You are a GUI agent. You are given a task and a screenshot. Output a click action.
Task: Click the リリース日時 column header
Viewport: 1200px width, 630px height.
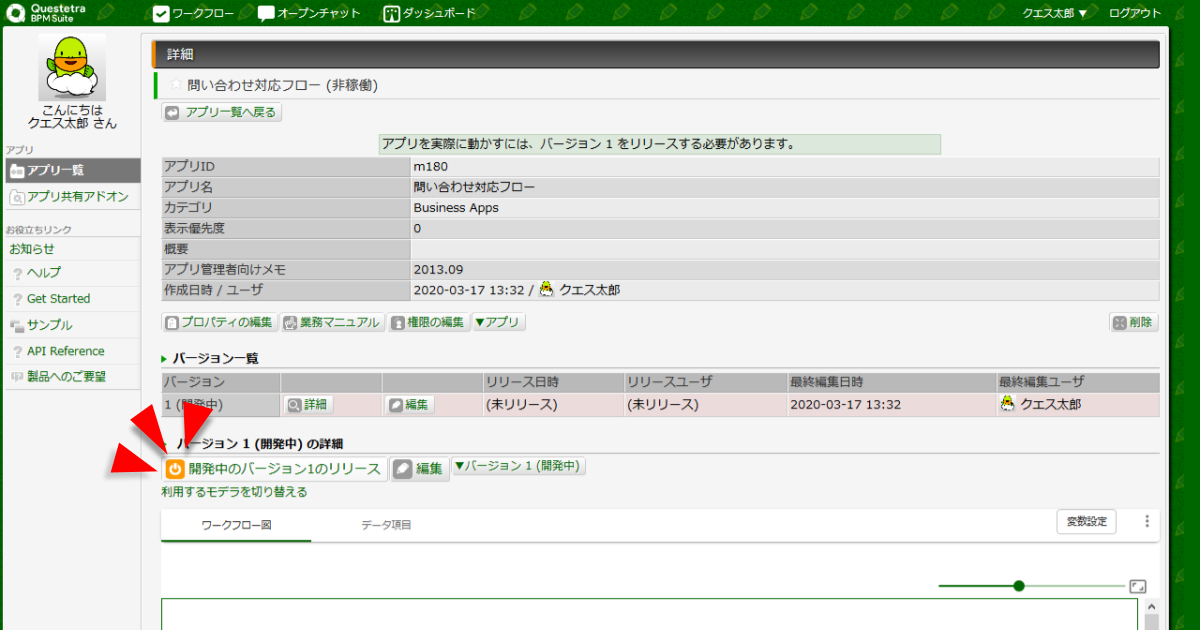552,382
